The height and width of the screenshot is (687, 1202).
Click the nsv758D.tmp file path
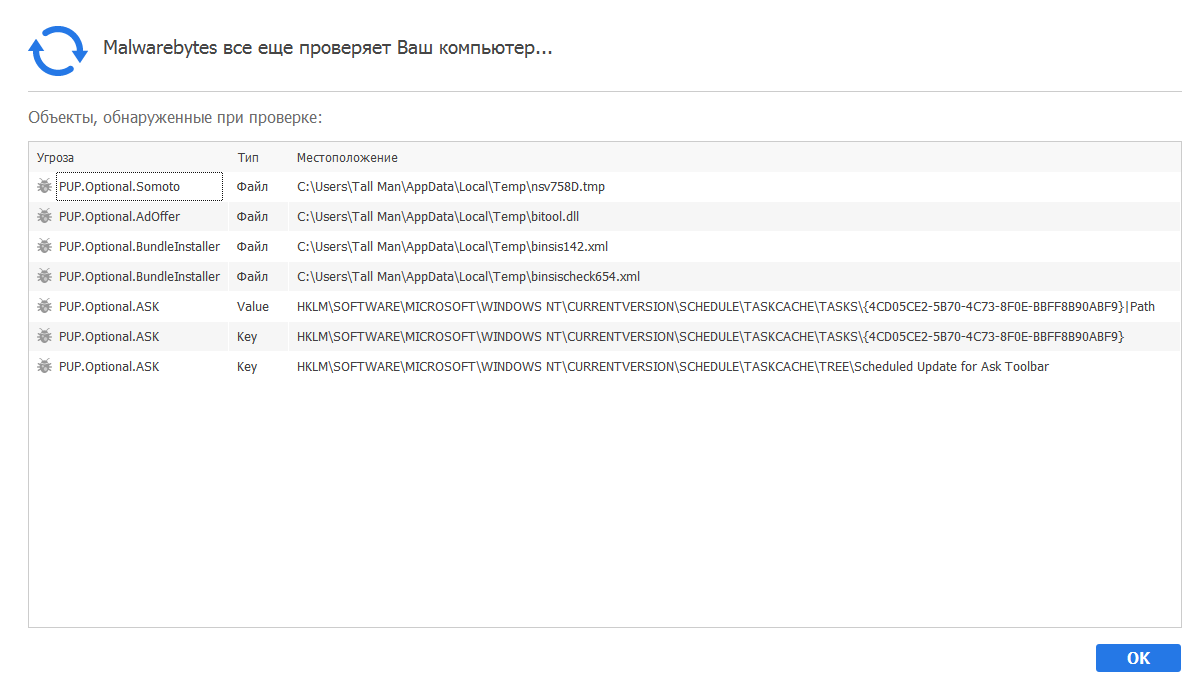click(451, 187)
